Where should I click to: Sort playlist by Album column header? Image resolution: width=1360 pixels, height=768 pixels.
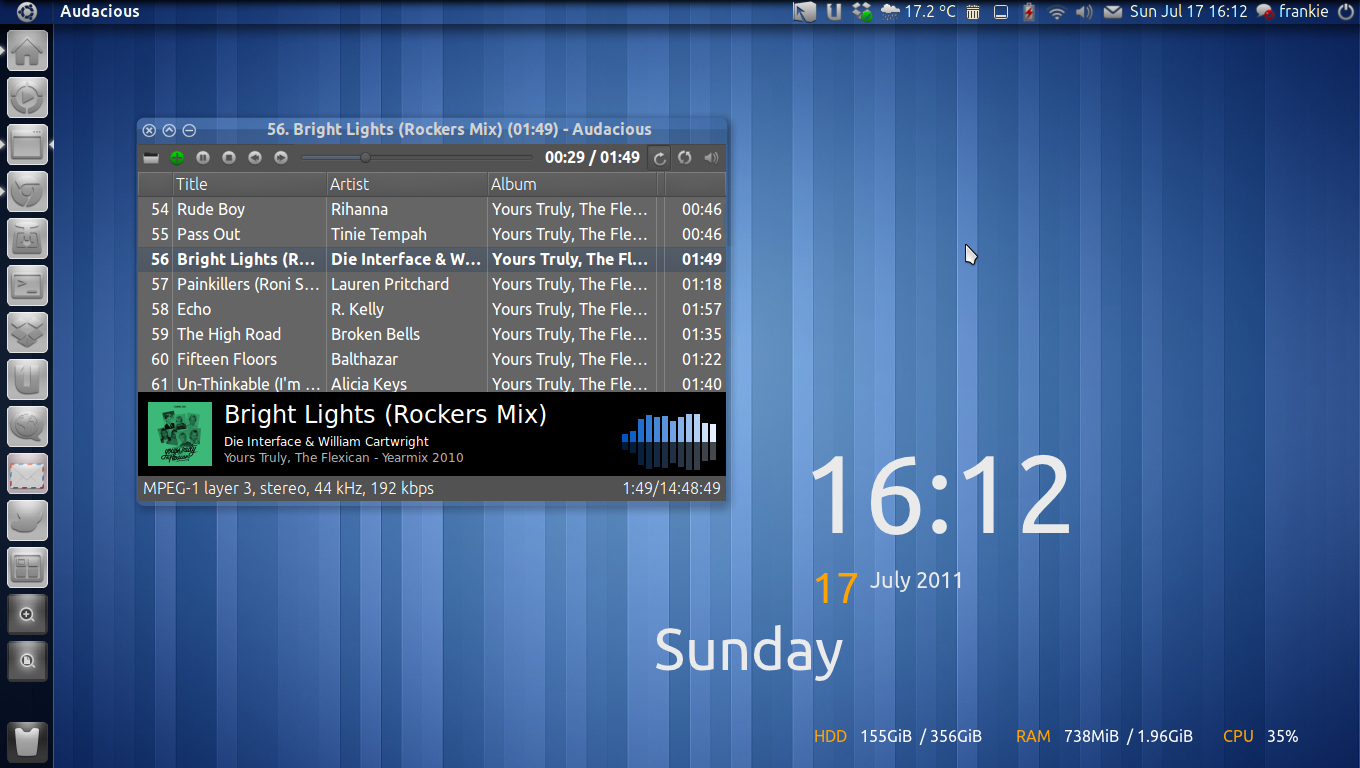pos(573,184)
